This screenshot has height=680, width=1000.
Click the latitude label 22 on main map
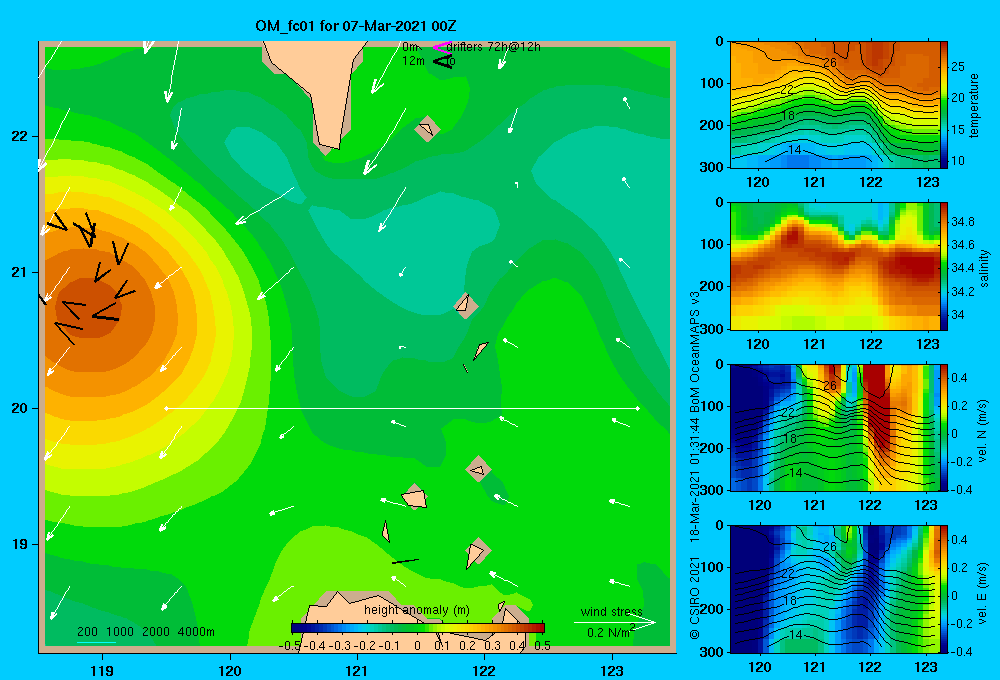point(20,136)
